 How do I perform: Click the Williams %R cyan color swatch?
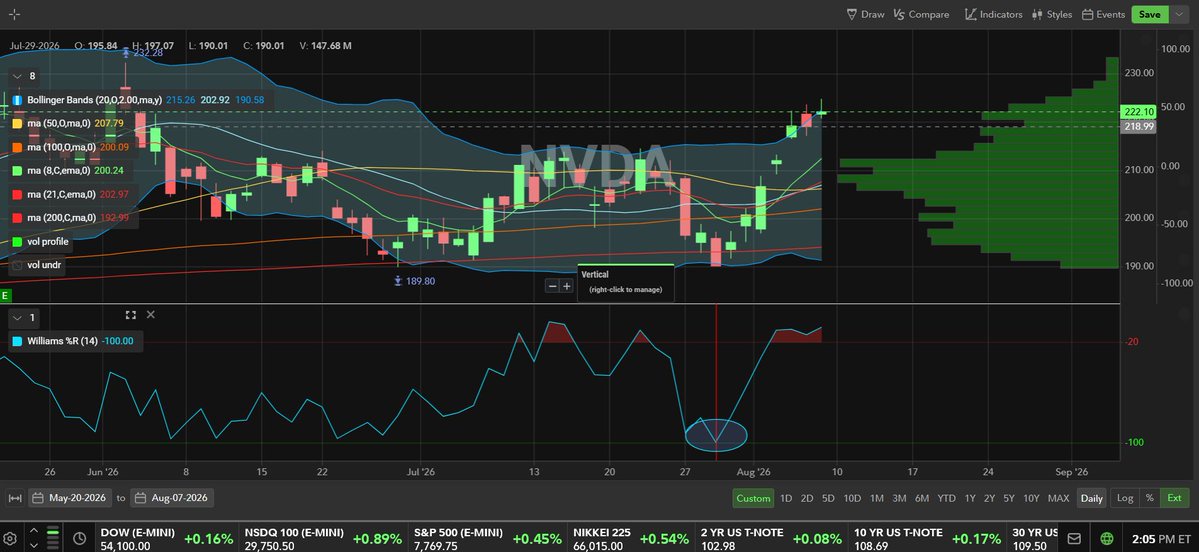(x=18, y=341)
